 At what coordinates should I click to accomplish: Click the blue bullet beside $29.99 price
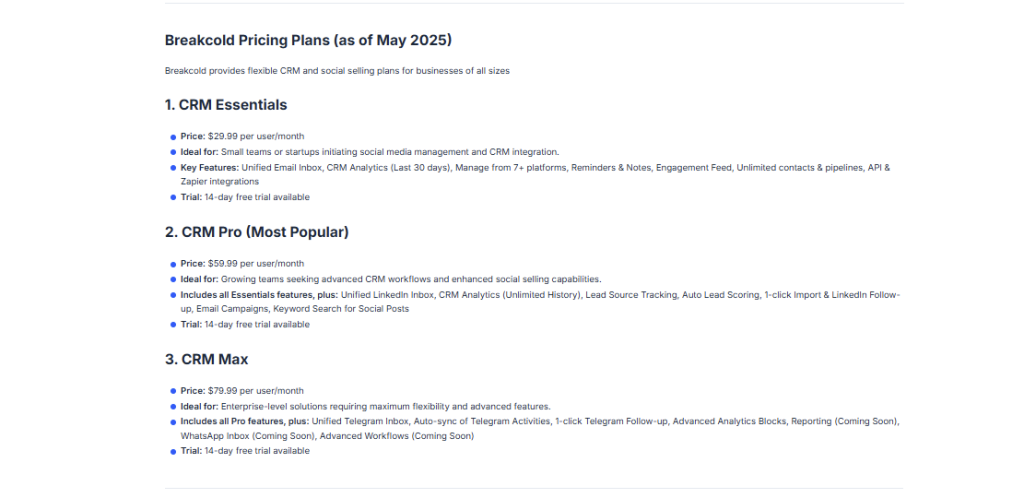pyautogui.click(x=173, y=137)
